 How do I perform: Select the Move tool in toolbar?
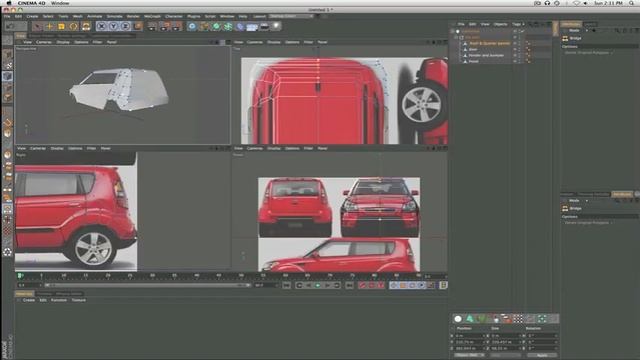(x=49, y=27)
